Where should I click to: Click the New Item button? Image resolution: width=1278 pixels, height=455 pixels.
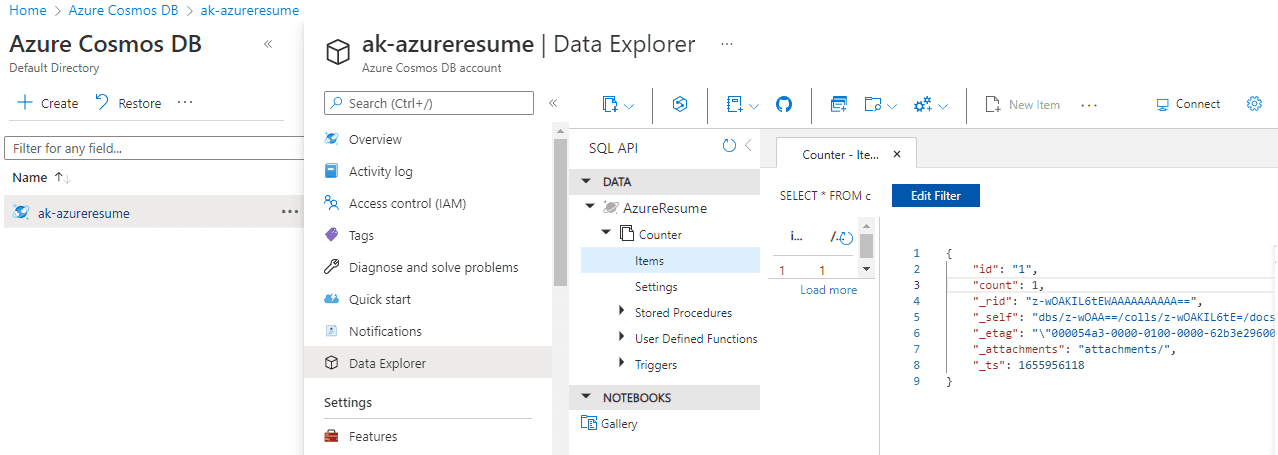point(1022,104)
